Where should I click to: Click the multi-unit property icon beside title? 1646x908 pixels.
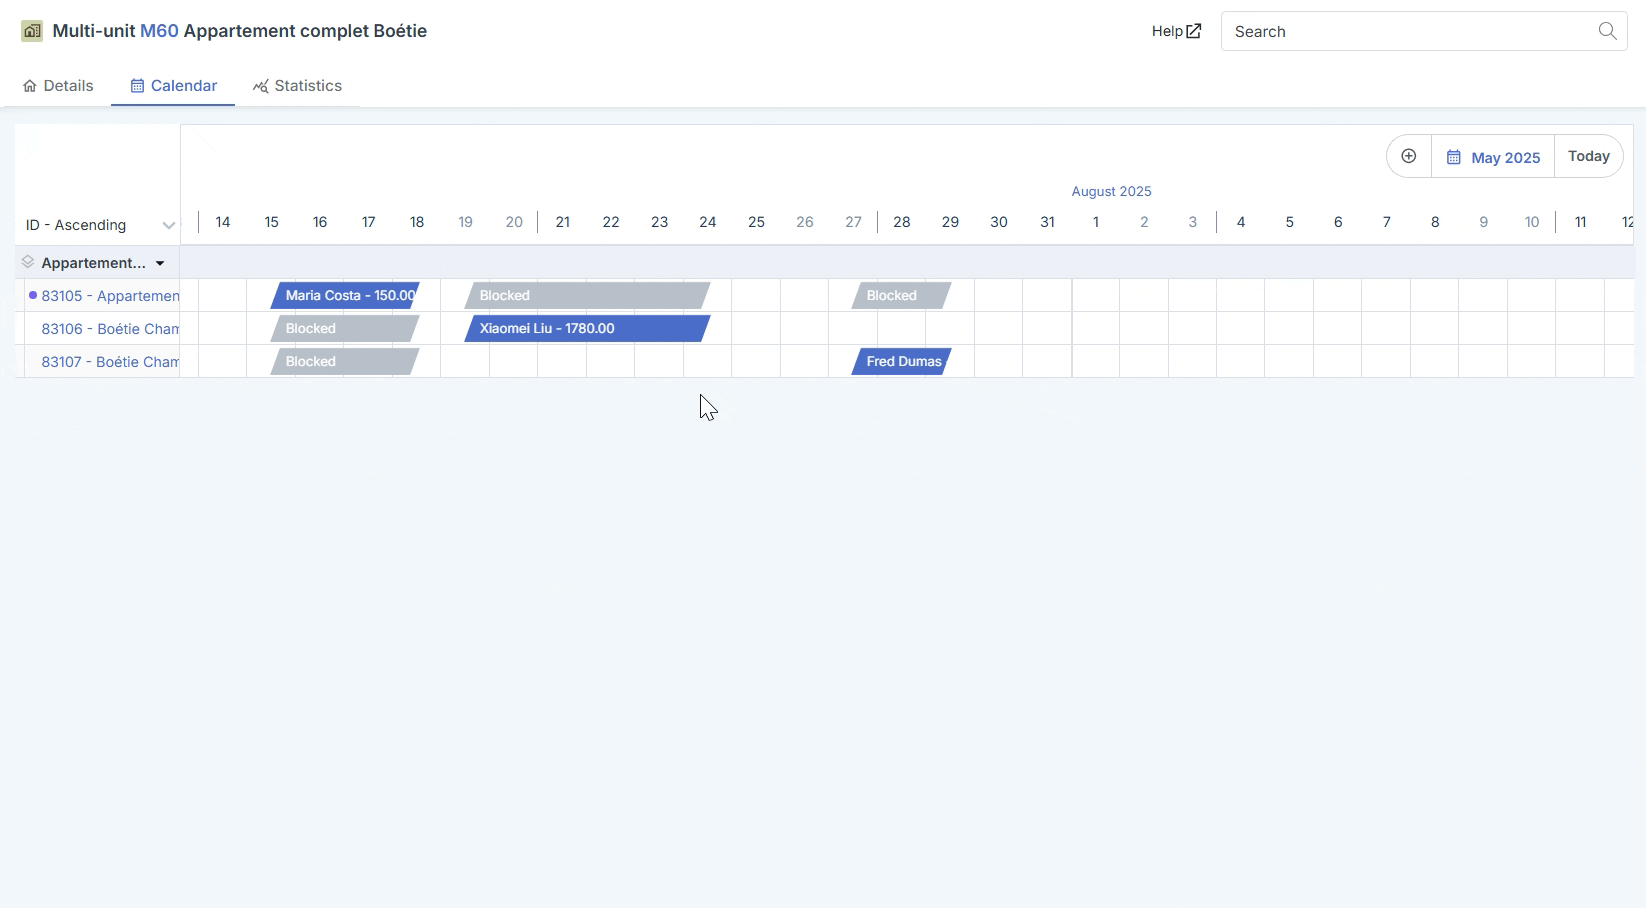click(x=32, y=31)
